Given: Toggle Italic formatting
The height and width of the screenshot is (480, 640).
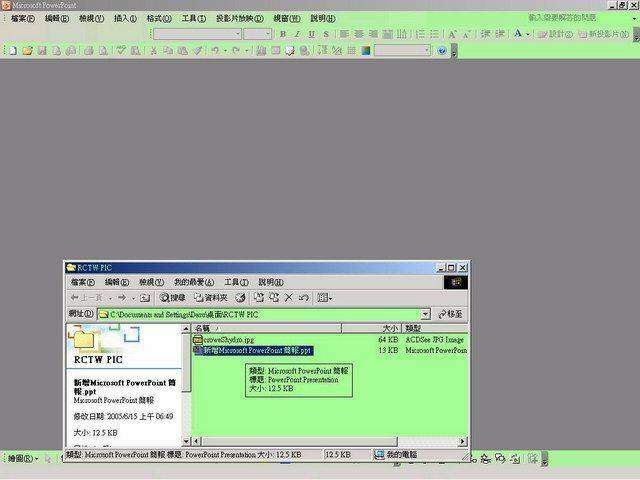Looking at the screenshot, I should (x=297, y=34).
